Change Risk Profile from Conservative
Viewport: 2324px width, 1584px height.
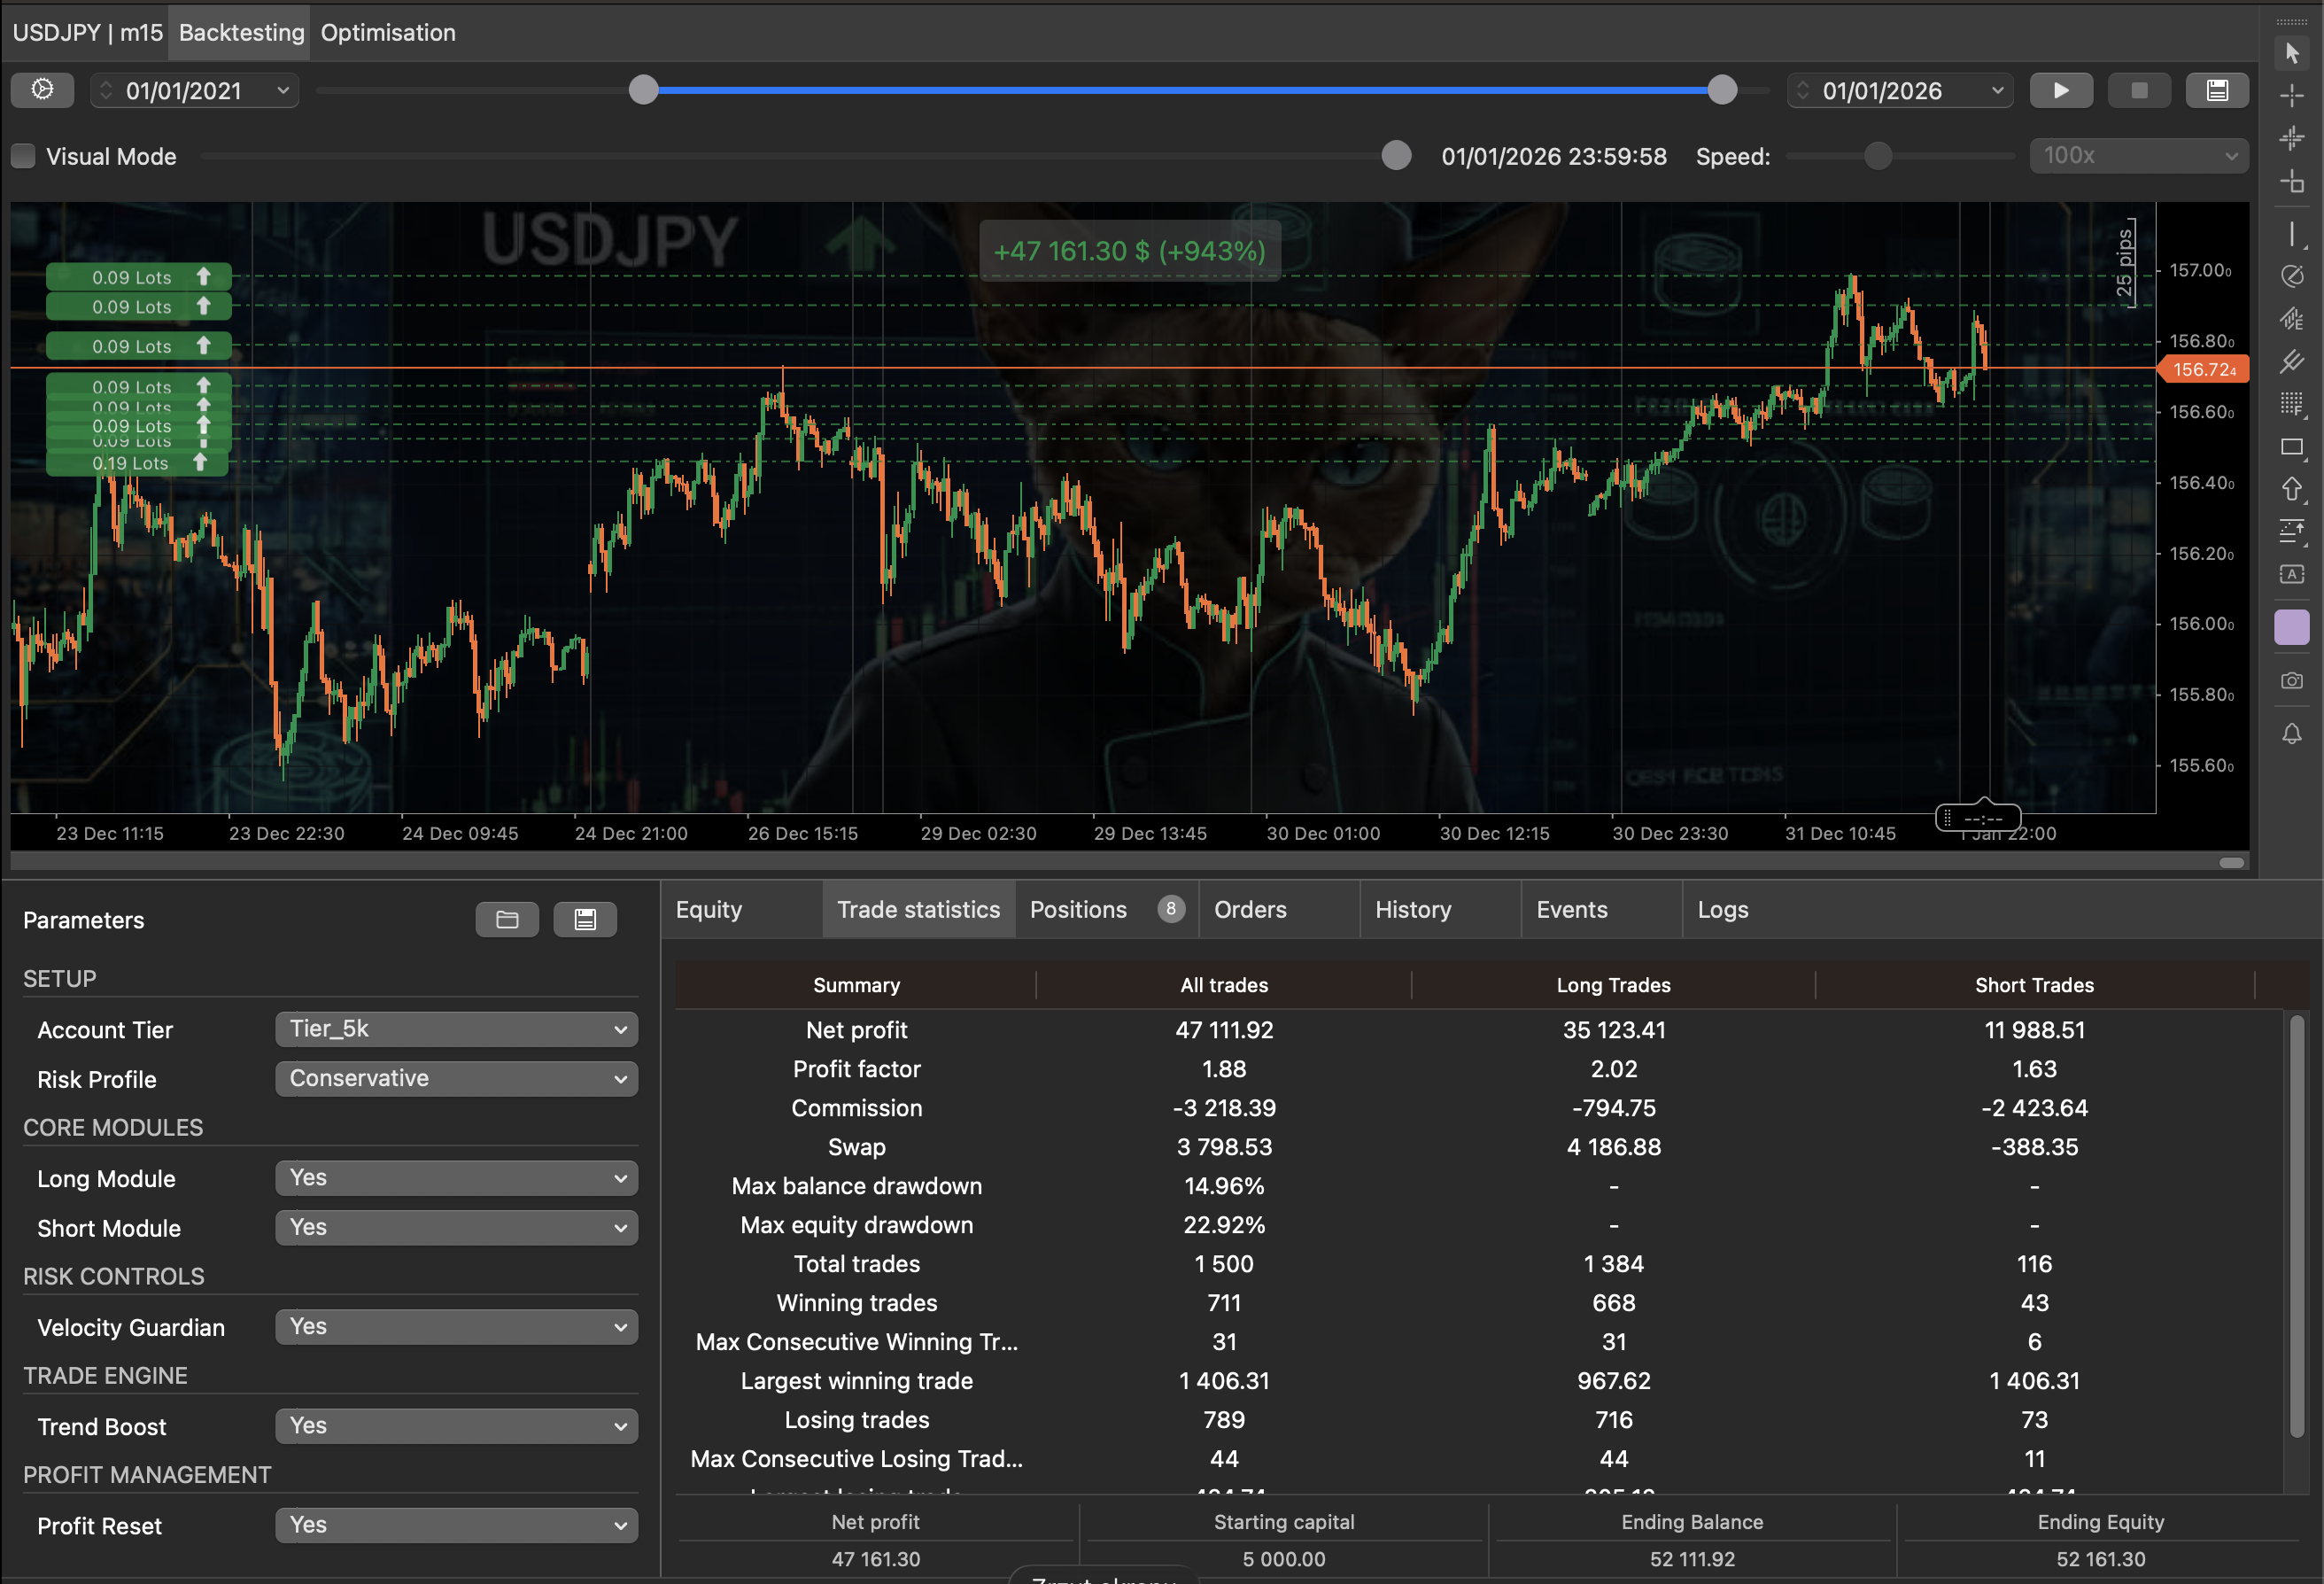[x=456, y=1079]
